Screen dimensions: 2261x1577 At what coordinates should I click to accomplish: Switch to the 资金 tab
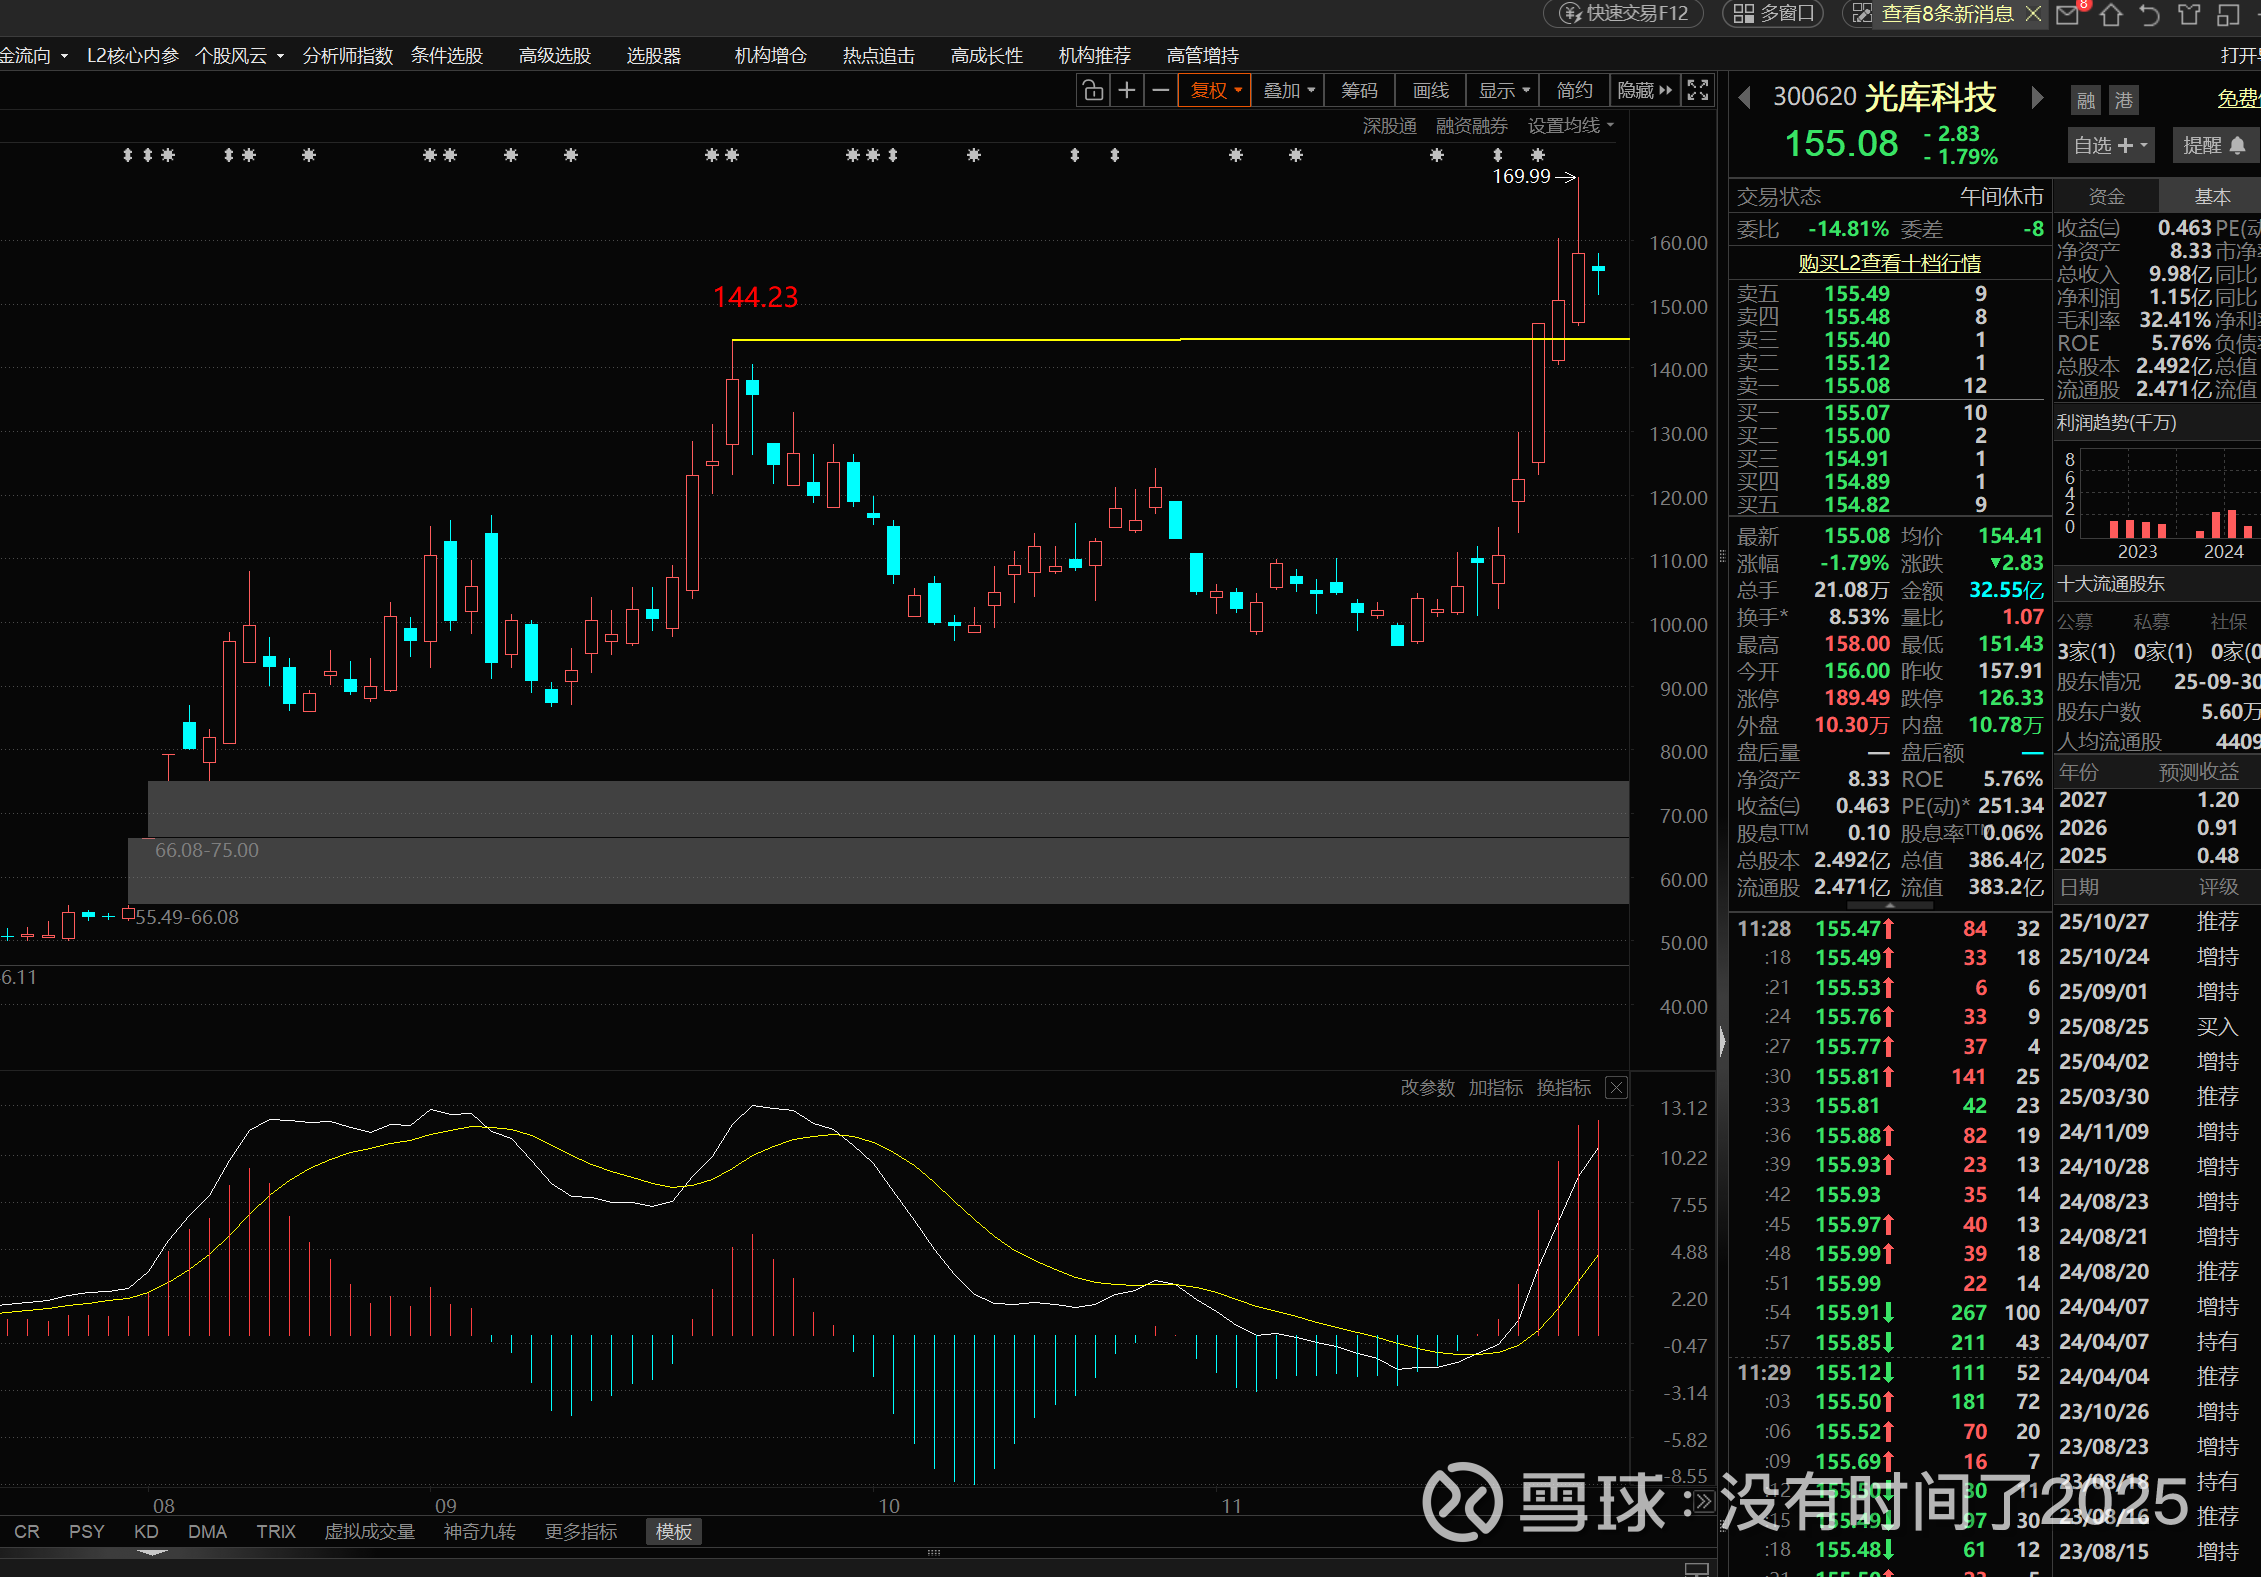(2106, 197)
